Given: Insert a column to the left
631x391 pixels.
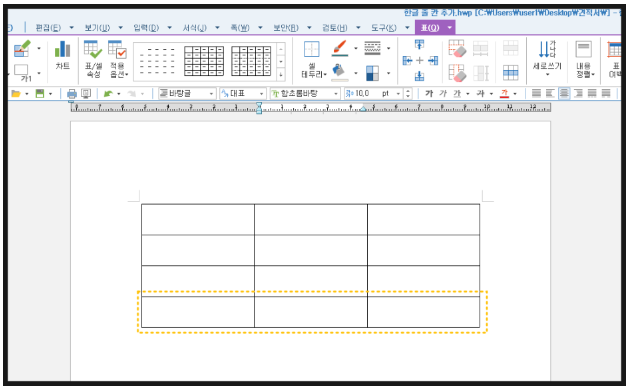Looking at the screenshot, I should tap(407, 60).
